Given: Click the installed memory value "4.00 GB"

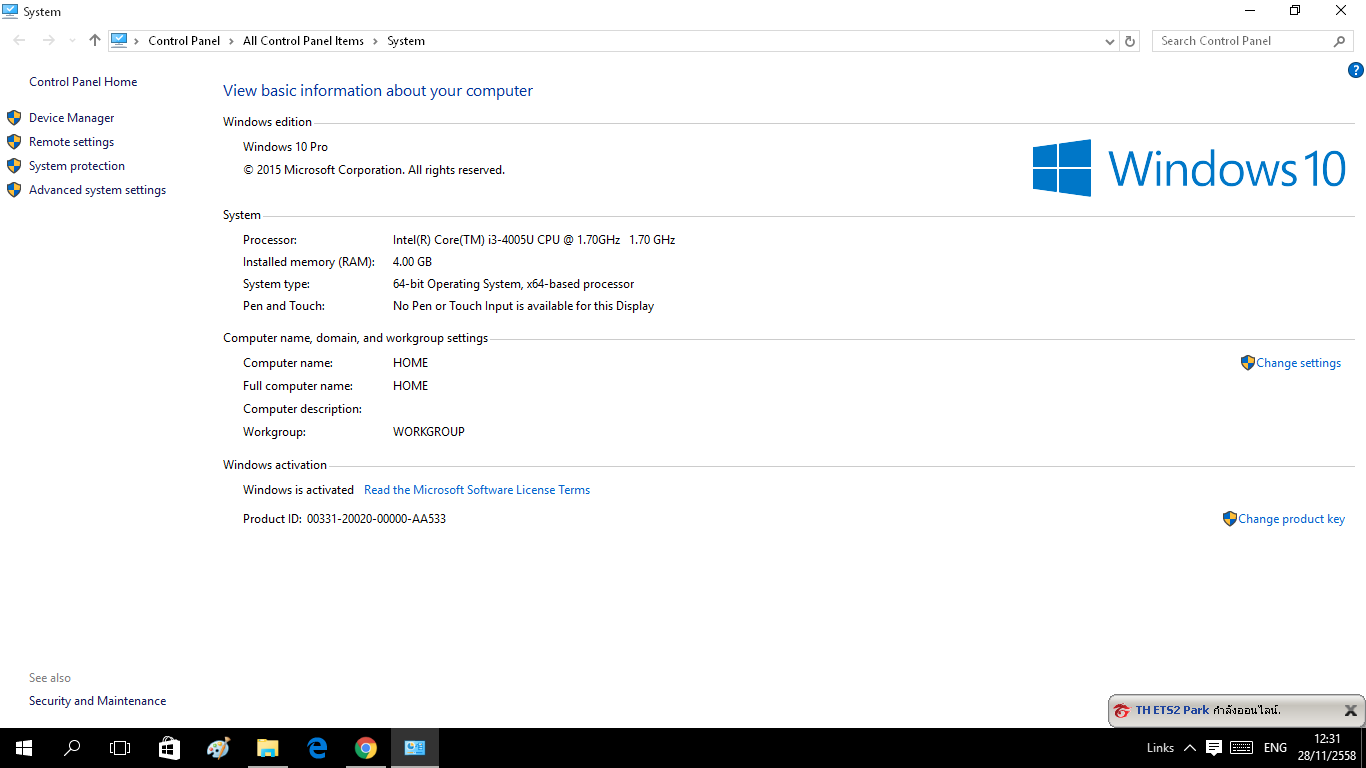Looking at the screenshot, I should tap(412, 262).
